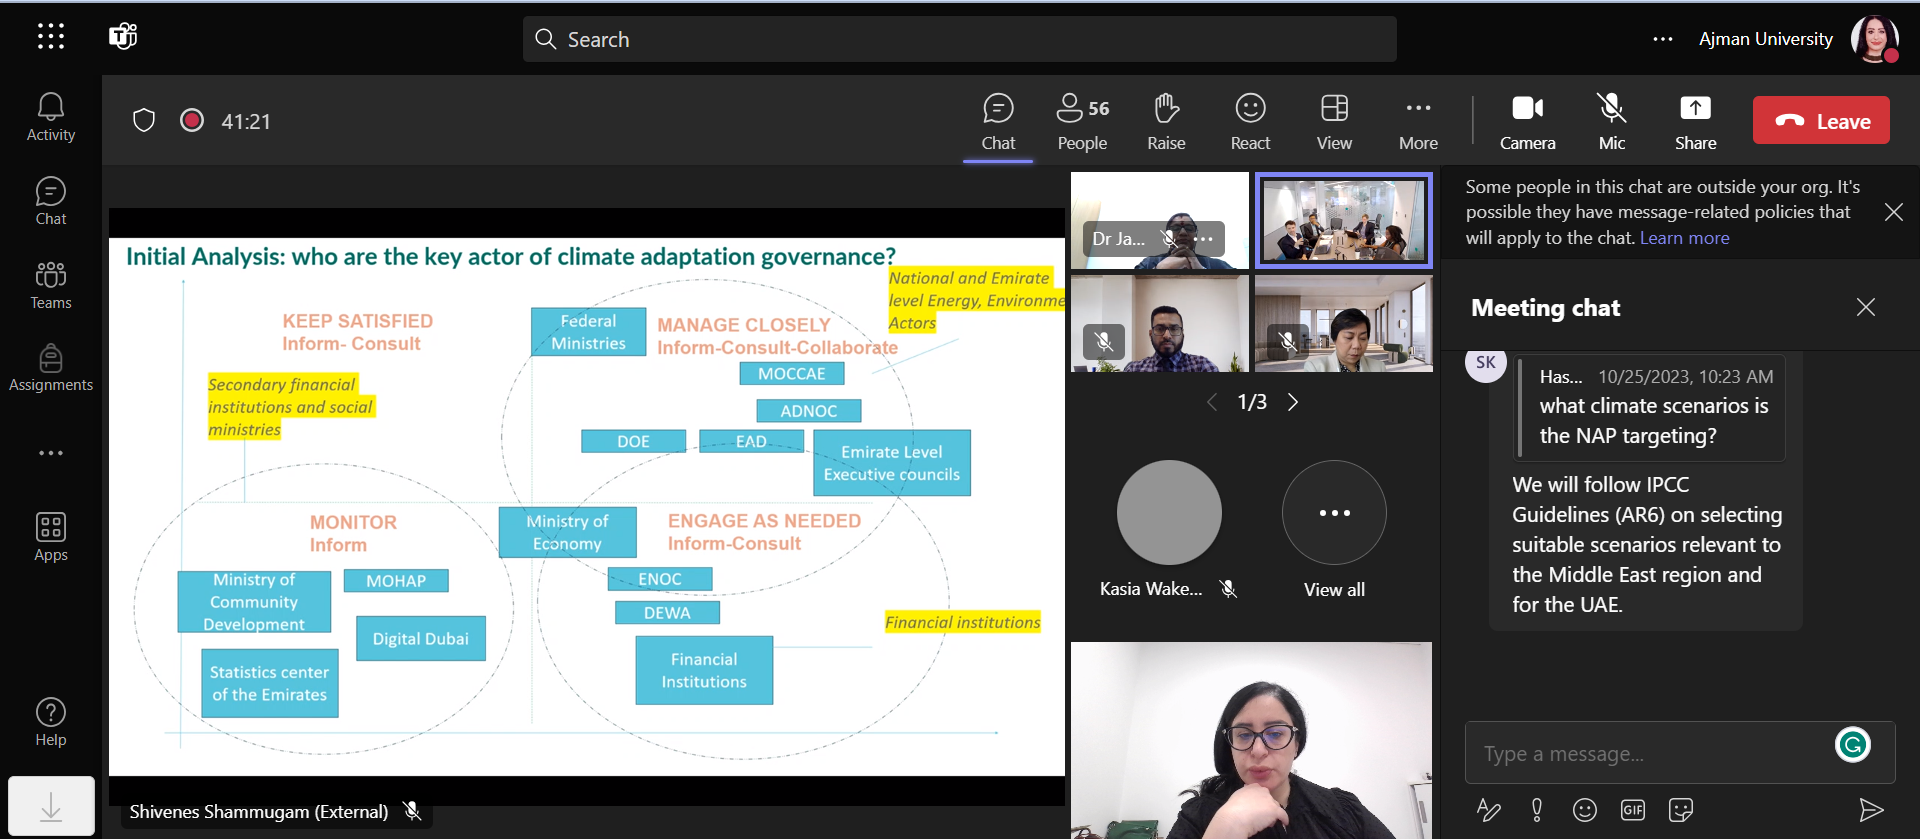
Task: Open the sticker picker
Action: tap(1681, 810)
